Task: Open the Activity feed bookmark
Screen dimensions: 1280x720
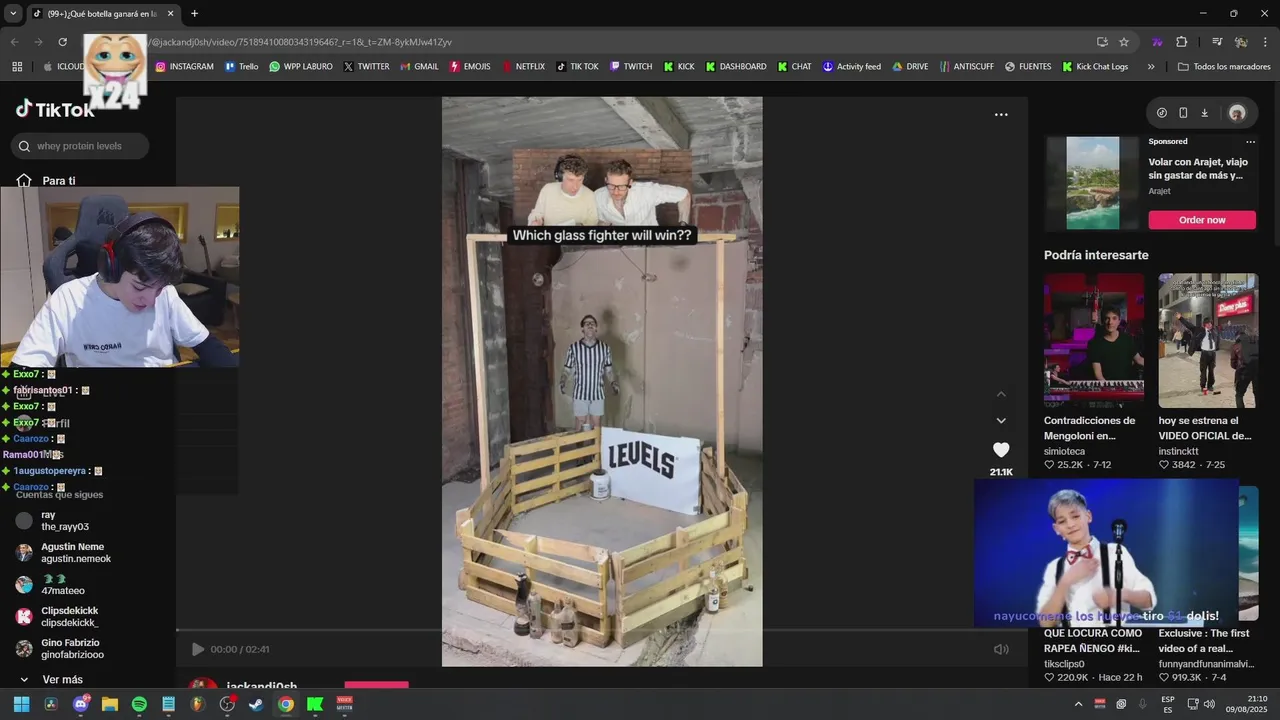Action: pyautogui.click(x=851, y=67)
